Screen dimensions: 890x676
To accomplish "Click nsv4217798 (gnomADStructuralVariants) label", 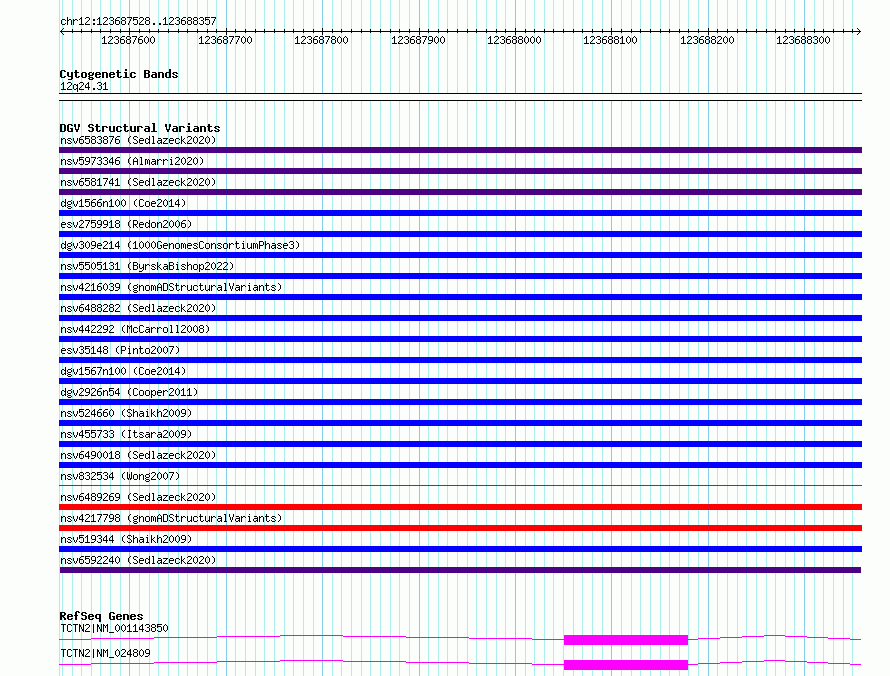I will pyautogui.click(x=171, y=518).
